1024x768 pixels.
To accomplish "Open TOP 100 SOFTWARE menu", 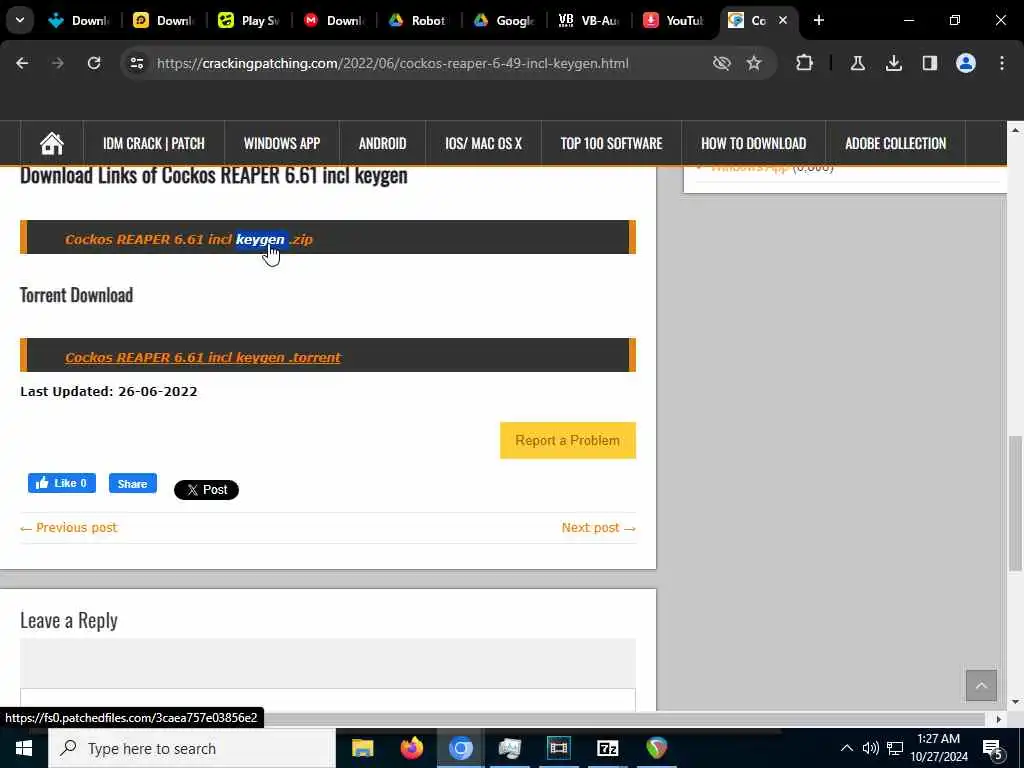I will 611,143.
